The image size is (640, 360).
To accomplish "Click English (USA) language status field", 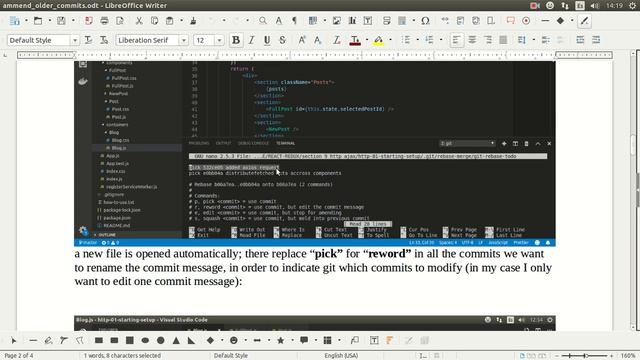I will coord(341,356).
